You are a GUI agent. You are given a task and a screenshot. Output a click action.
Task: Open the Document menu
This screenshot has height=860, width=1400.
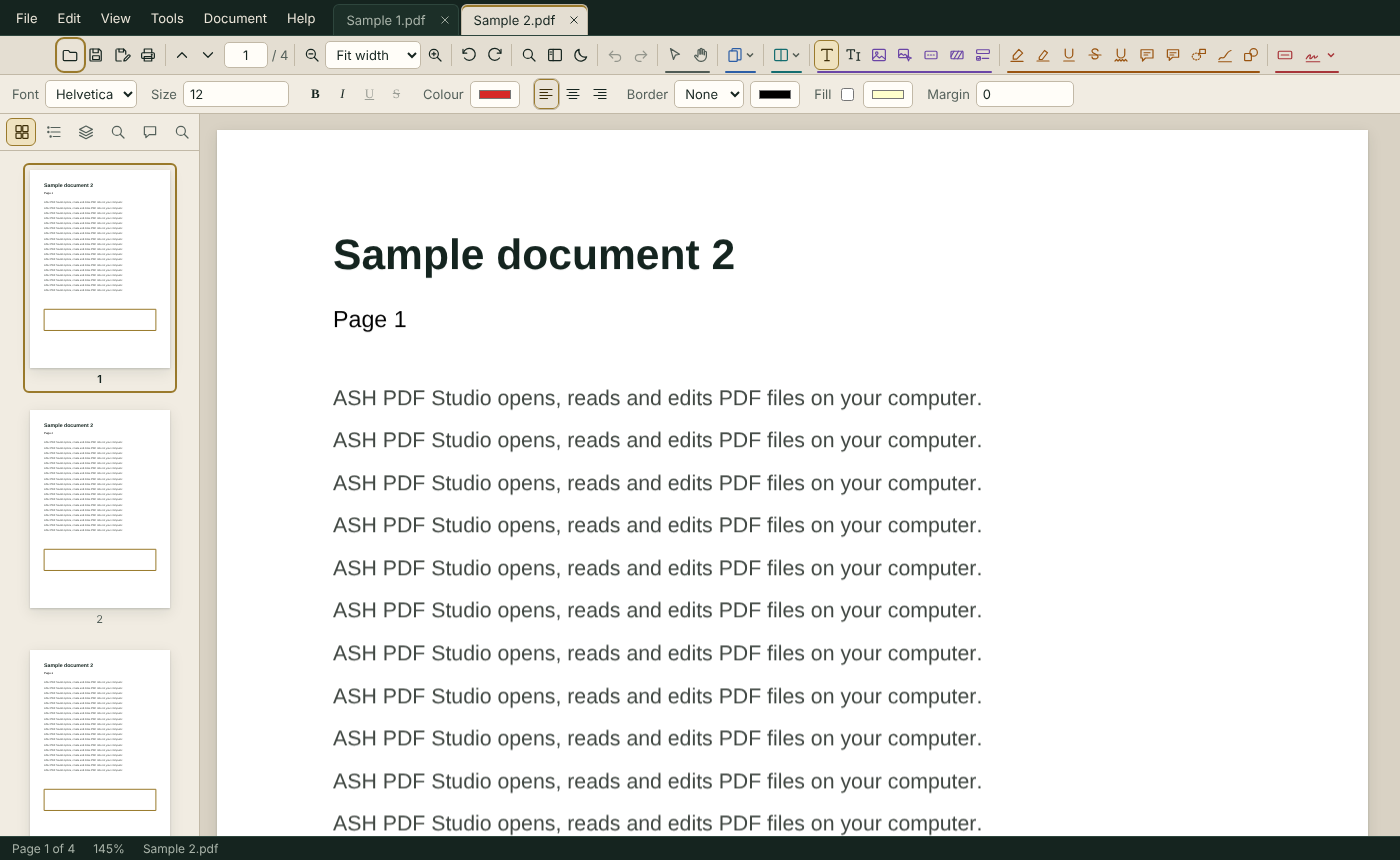(235, 18)
